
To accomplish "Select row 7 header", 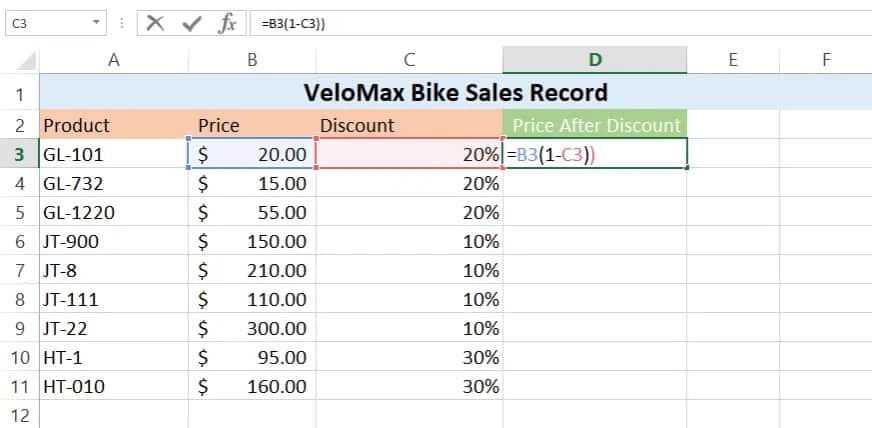I will 19,270.
